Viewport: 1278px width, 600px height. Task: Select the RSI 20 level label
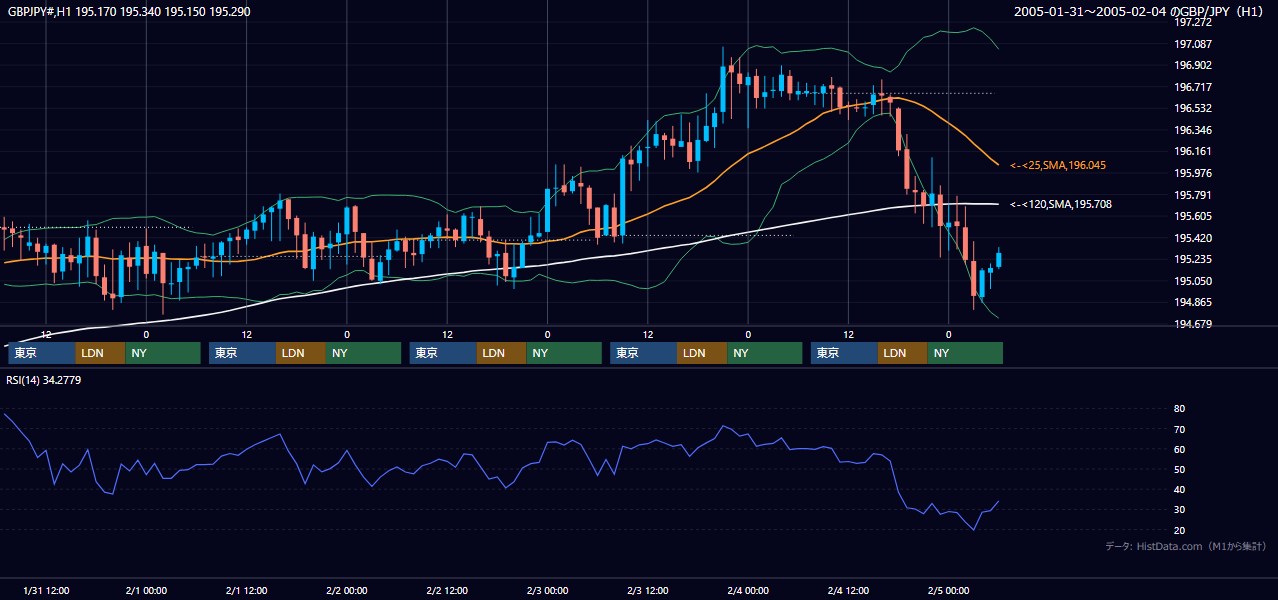tap(1179, 530)
